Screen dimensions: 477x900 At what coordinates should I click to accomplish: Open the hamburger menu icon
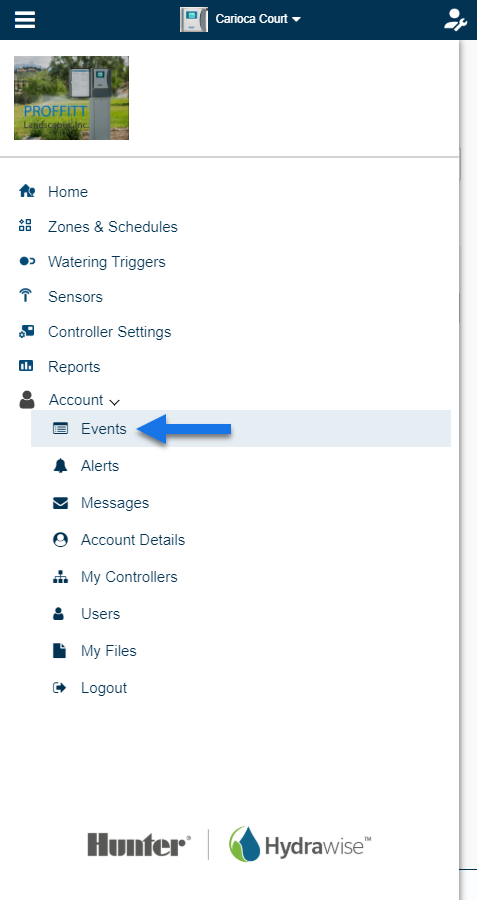click(x=25, y=20)
